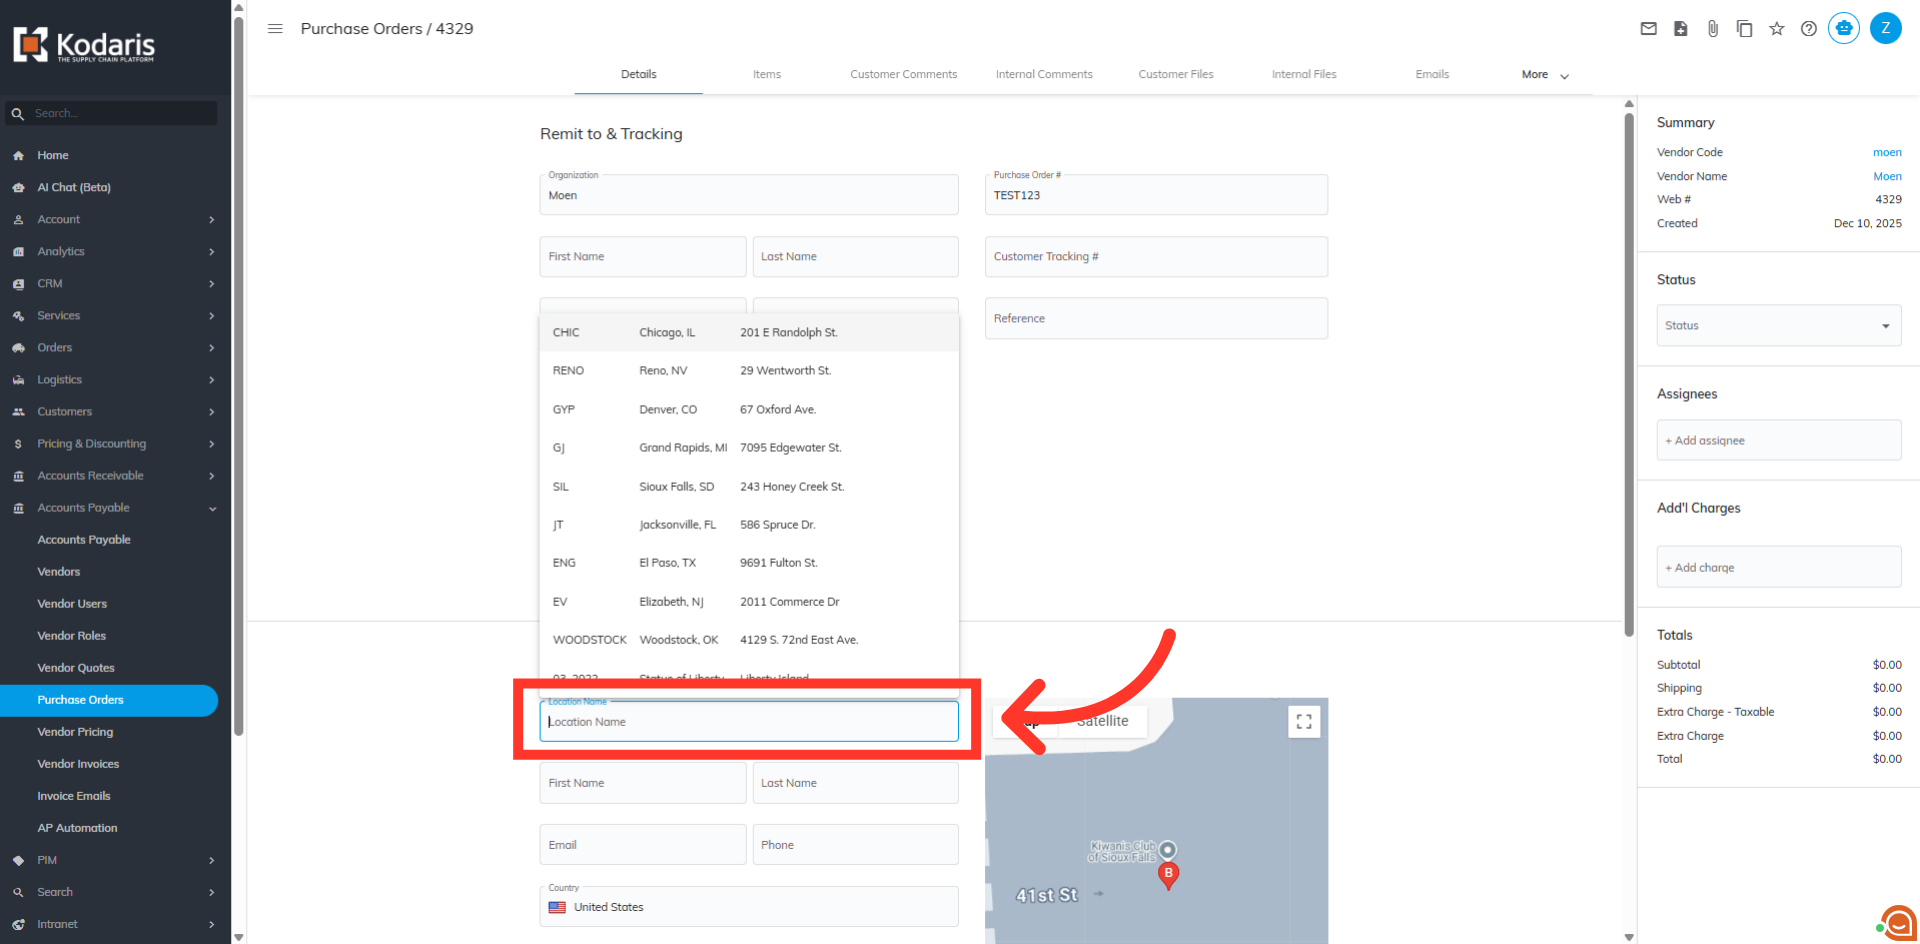The image size is (1920, 944).
Task: Click the mail envelope icon
Action: click(x=1649, y=29)
